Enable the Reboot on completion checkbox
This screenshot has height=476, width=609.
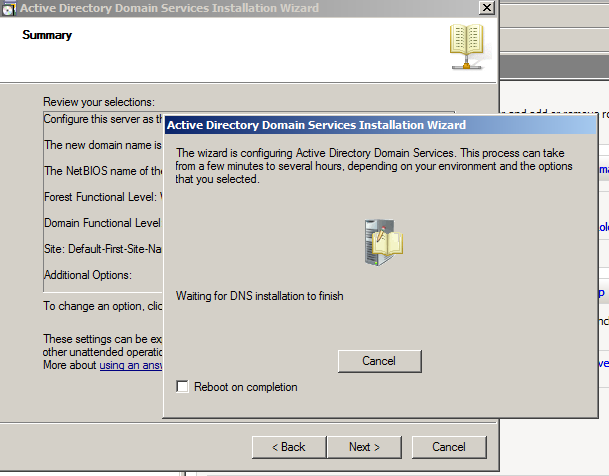coord(182,387)
